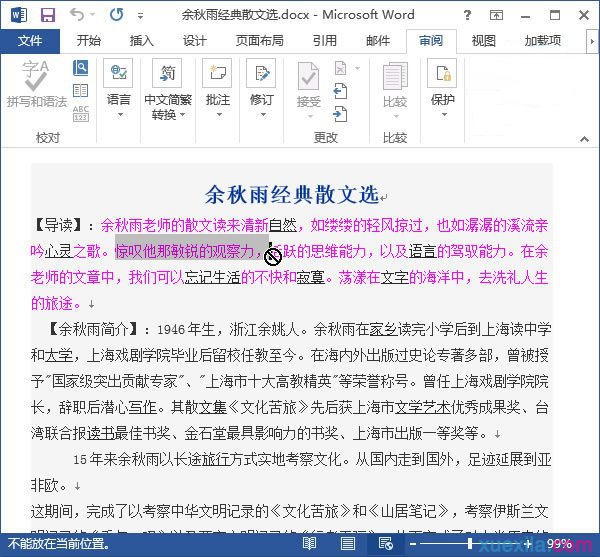Image resolution: width=600 pixels, height=557 pixels.
Task: Click the title 余秋雨经典散文选
Action: click(292, 195)
